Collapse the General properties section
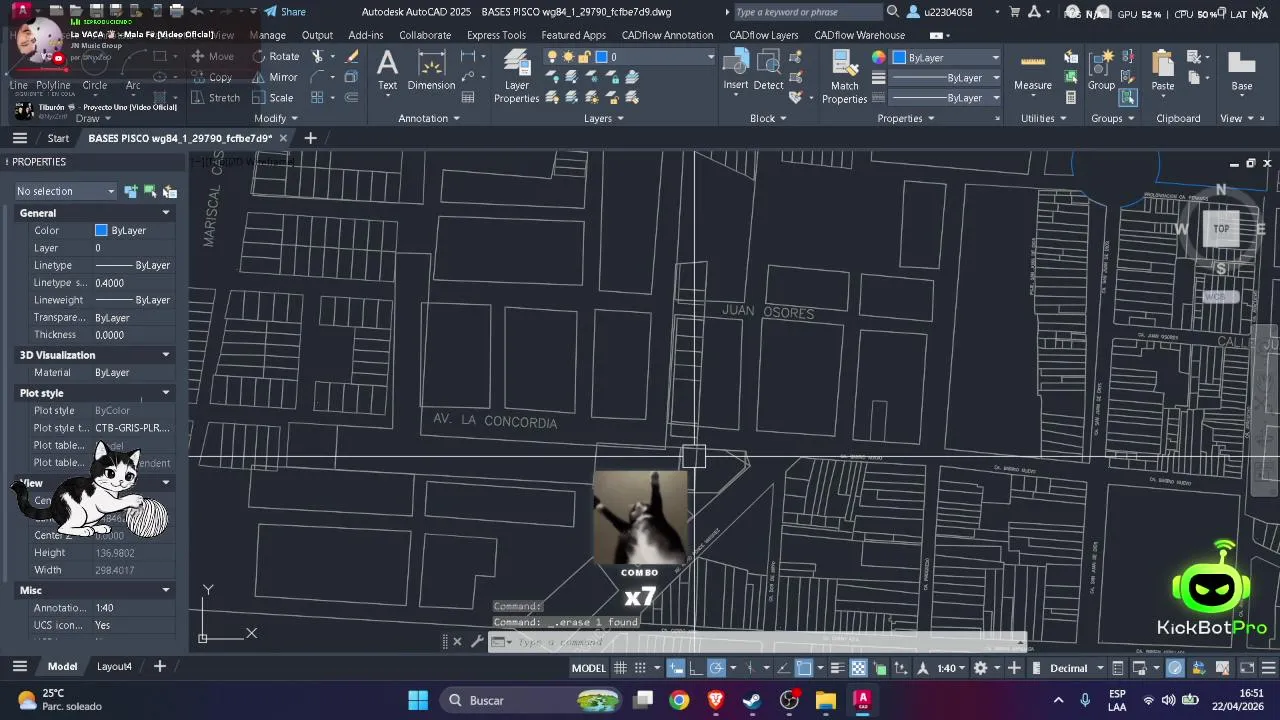 point(166,213)
